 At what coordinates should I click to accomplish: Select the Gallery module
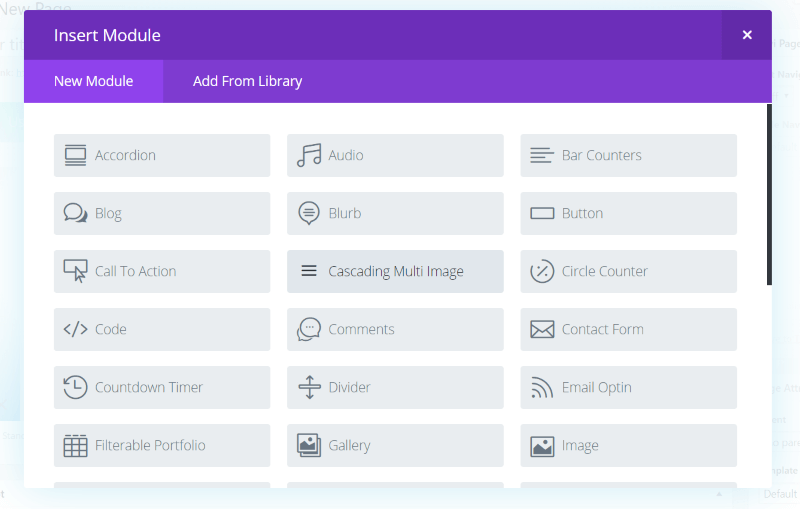click(x=395, y=445)
